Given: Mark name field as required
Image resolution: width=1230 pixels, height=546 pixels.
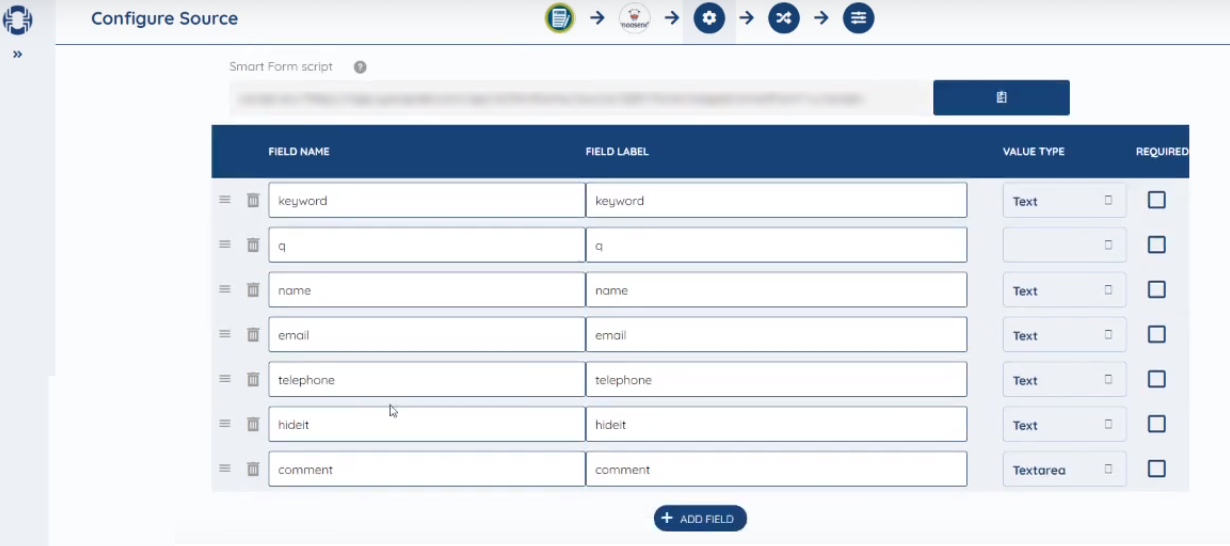Looking at the screenshot, I should [x=1157, y=289].
